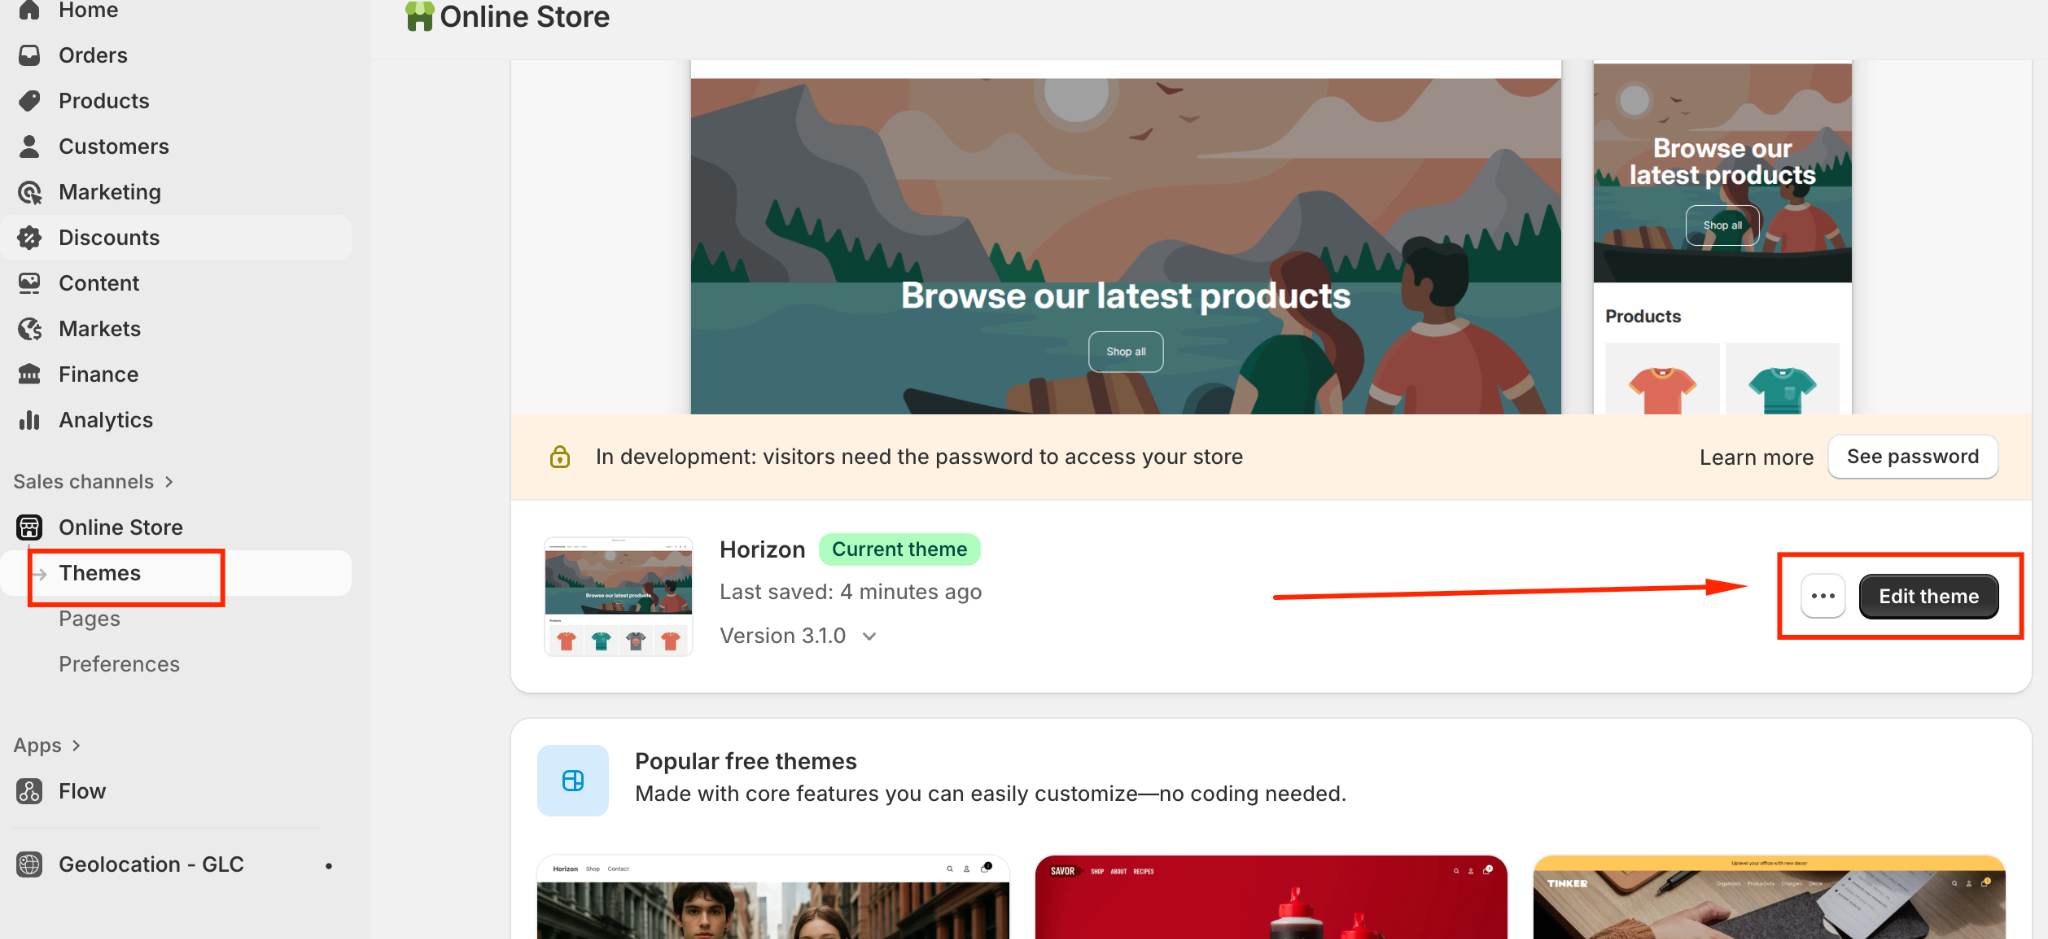This screenshot has width=2048, height=939.
Task: Expand the Apps section
Action: coord(47,746)
